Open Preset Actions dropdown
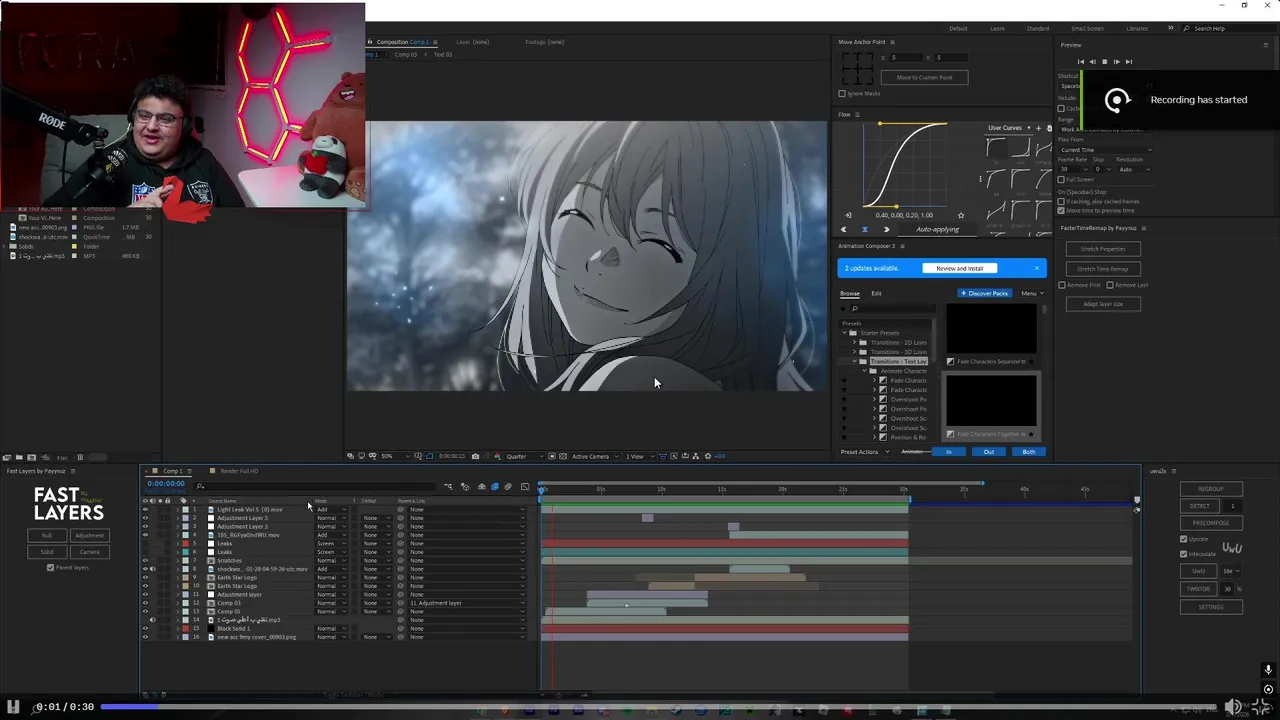The image size is (1280, 720). coord(863,452)
